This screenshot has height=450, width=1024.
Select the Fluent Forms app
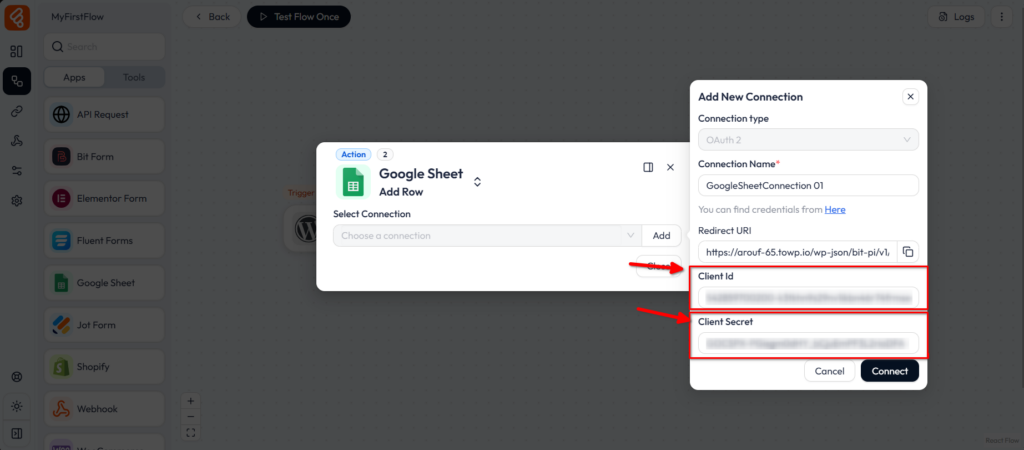[104, 241]
